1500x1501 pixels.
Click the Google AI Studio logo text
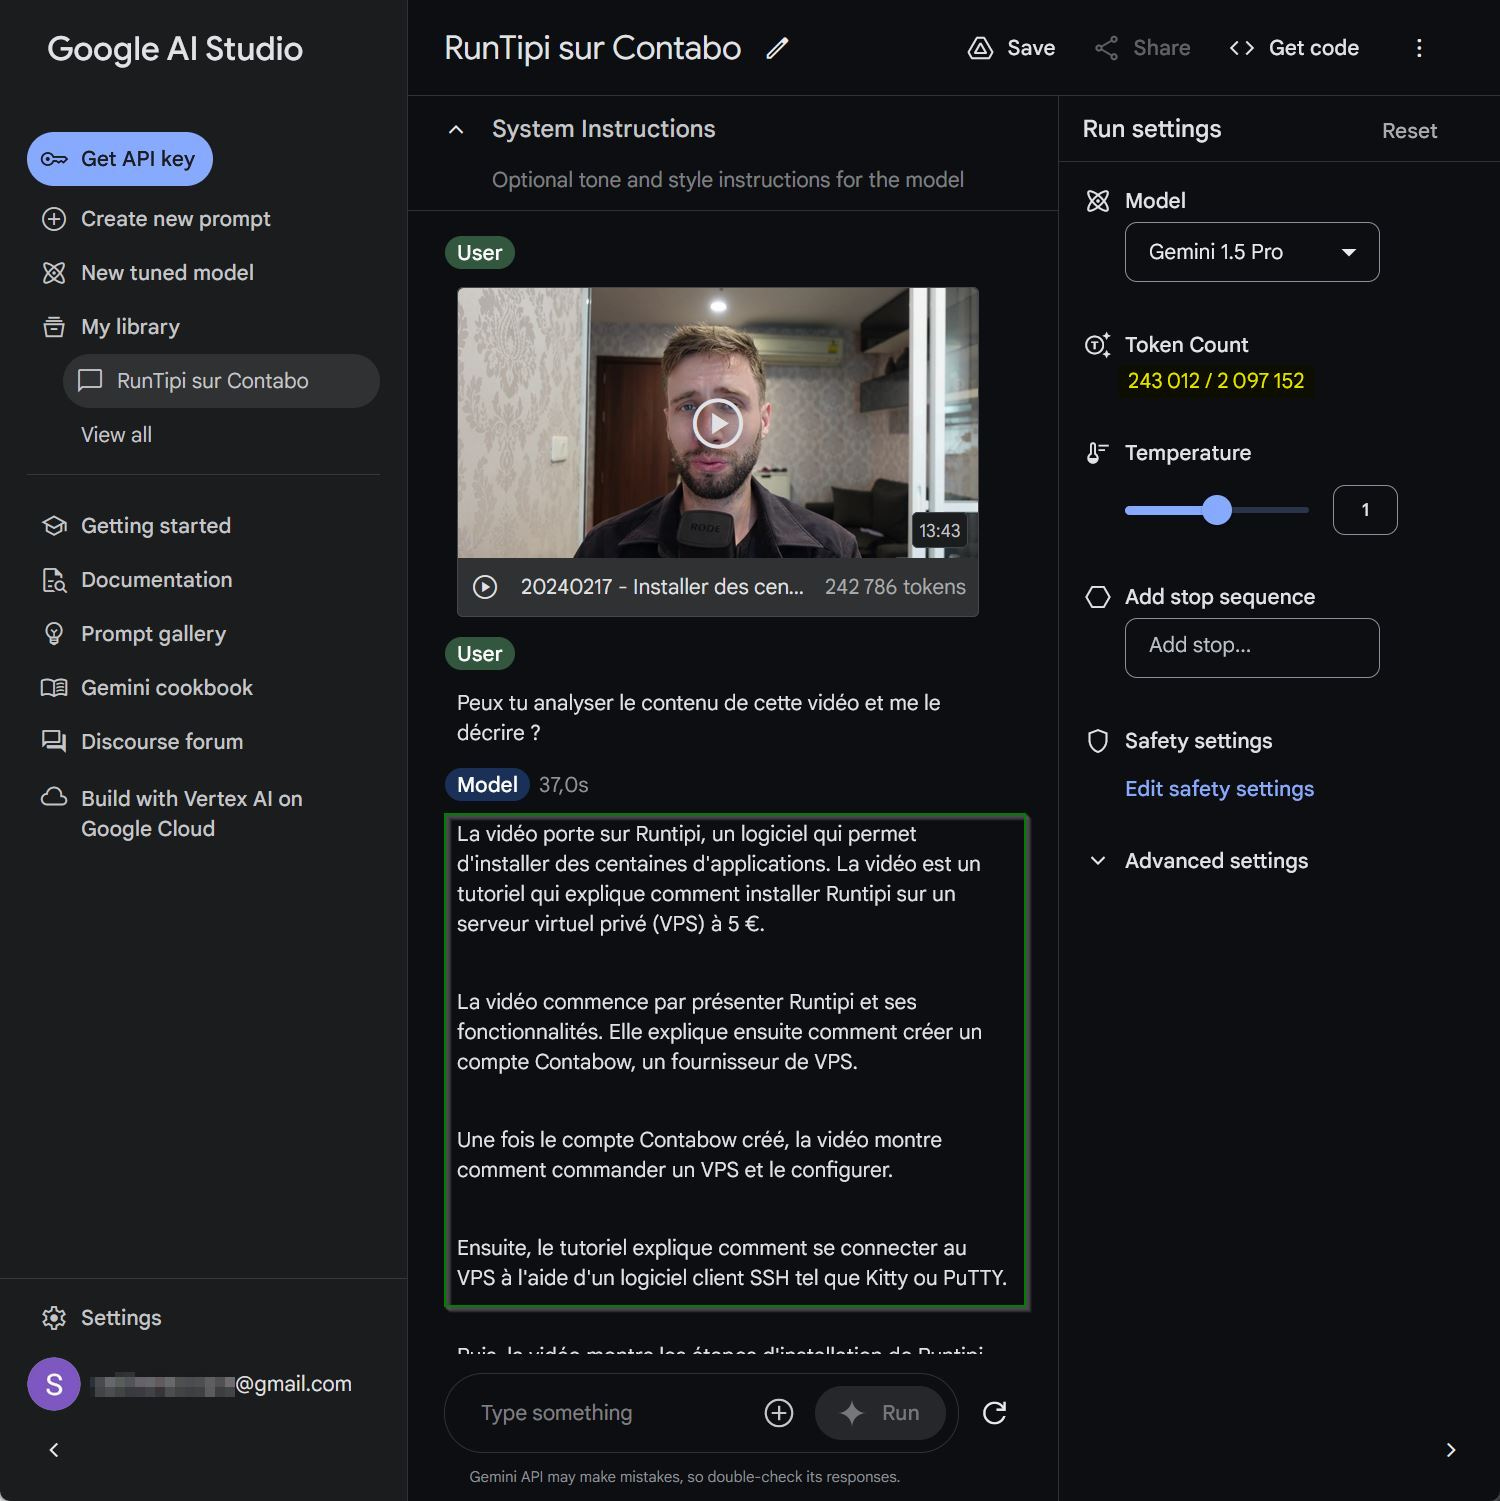175,49
